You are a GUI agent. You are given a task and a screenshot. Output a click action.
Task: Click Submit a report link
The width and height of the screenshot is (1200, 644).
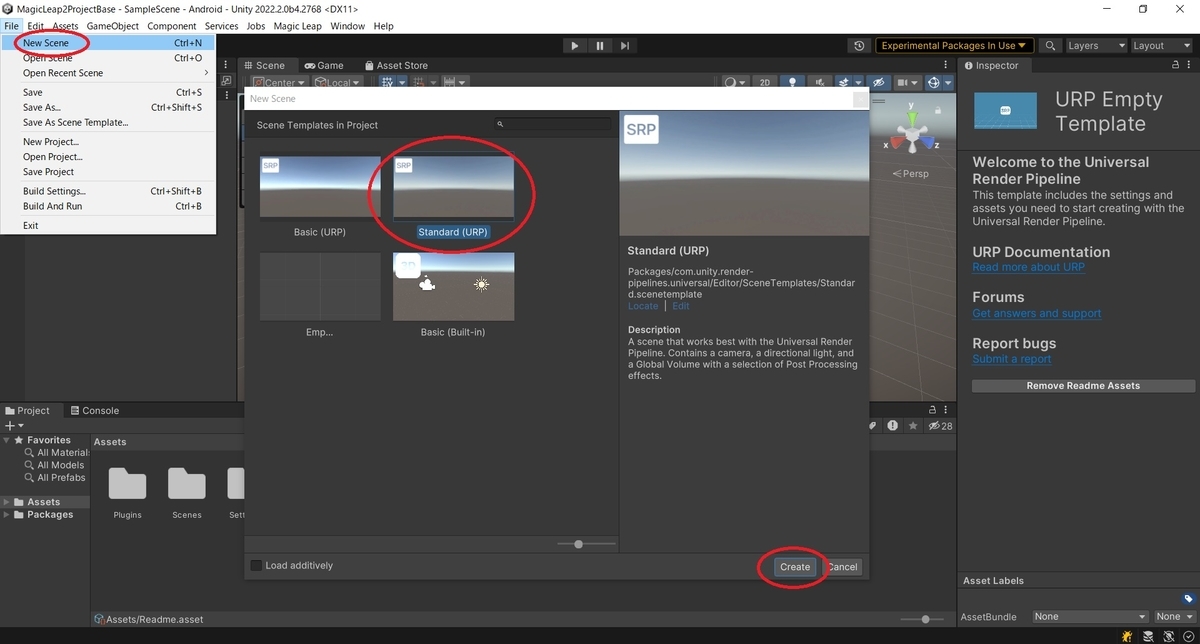pyautogui.click(x=1011, y=359)
